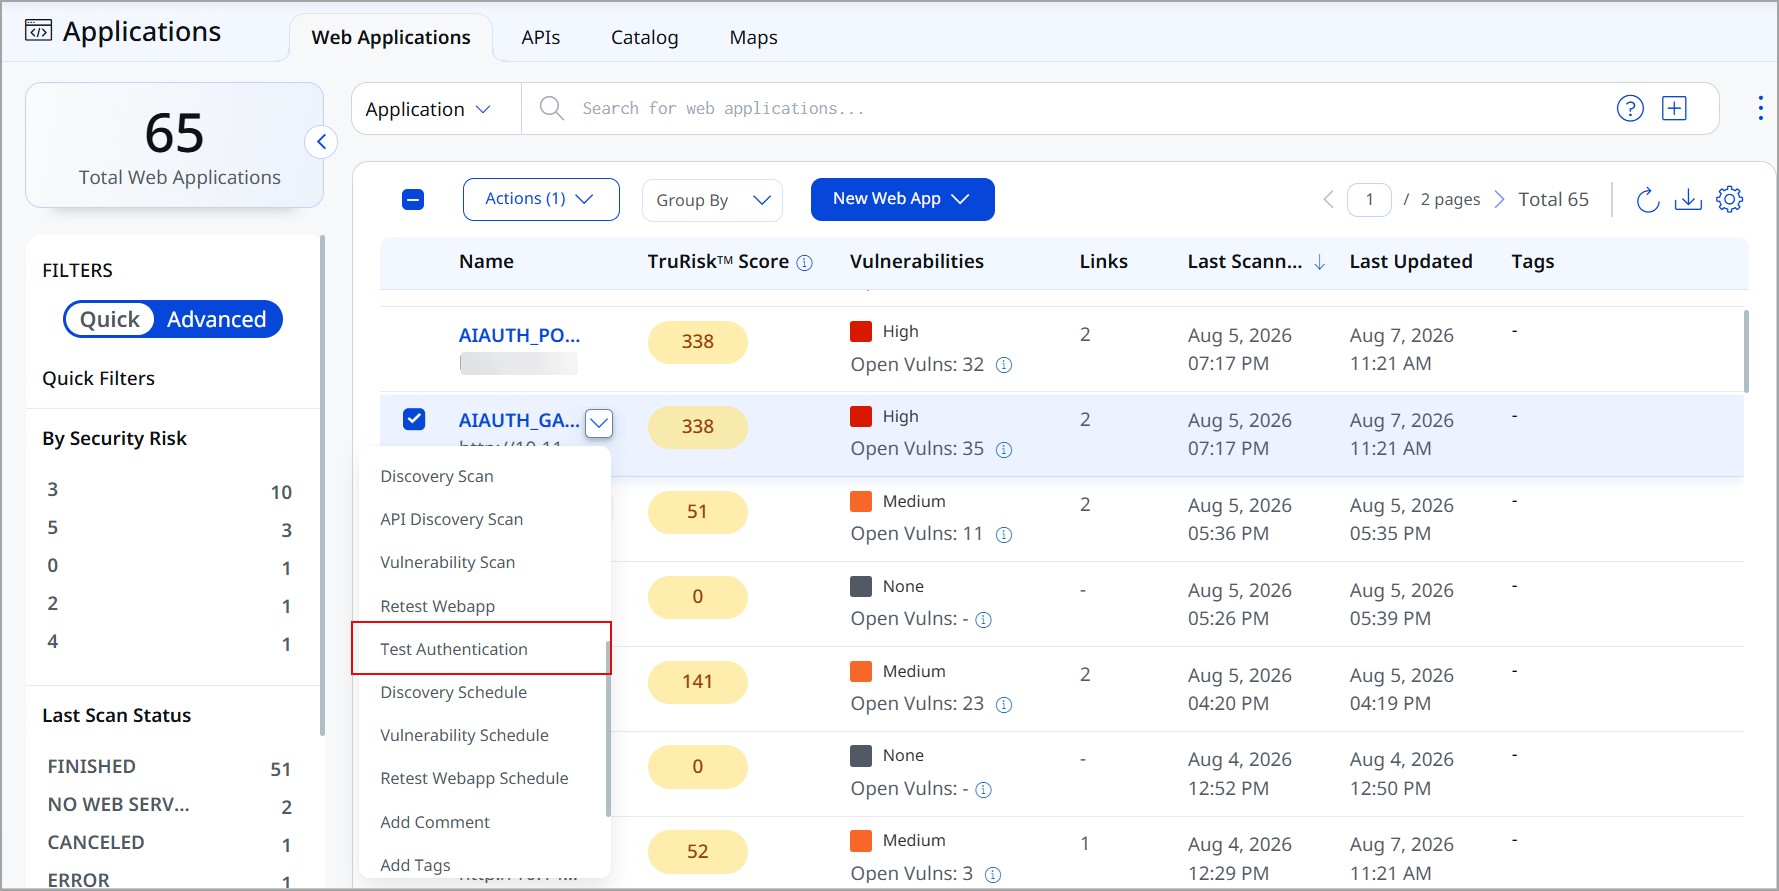The image size is (1779, 891).
Task: Open the Actions (1) dropdown
Action: pyautogui.click(x=541, y=199)
